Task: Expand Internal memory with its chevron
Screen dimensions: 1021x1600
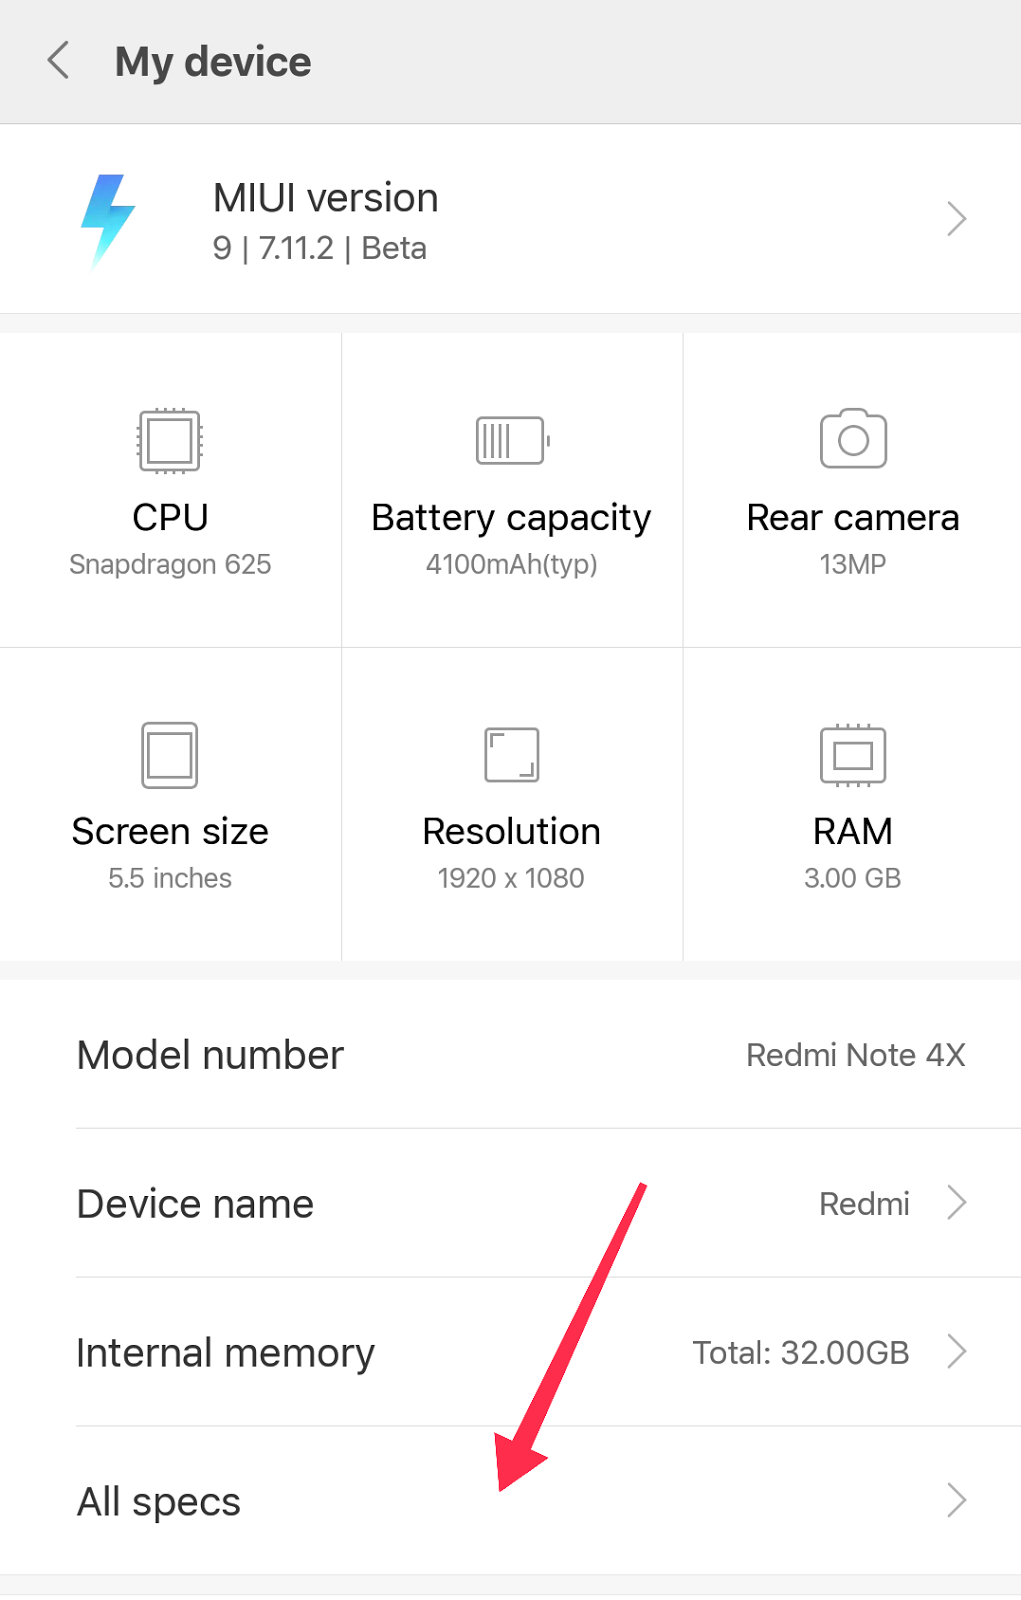Action: (x=956, y=1352)
